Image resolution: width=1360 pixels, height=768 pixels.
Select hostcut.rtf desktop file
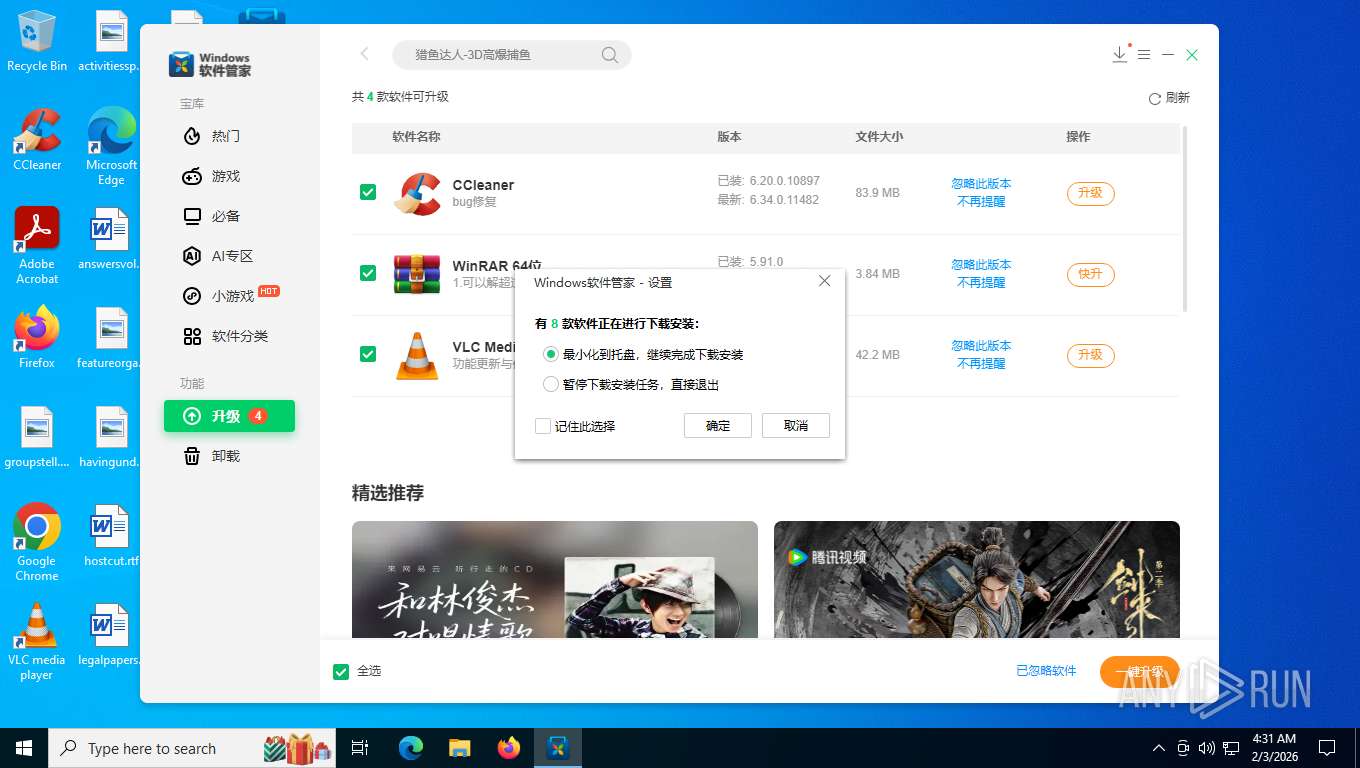coord(111,536)
